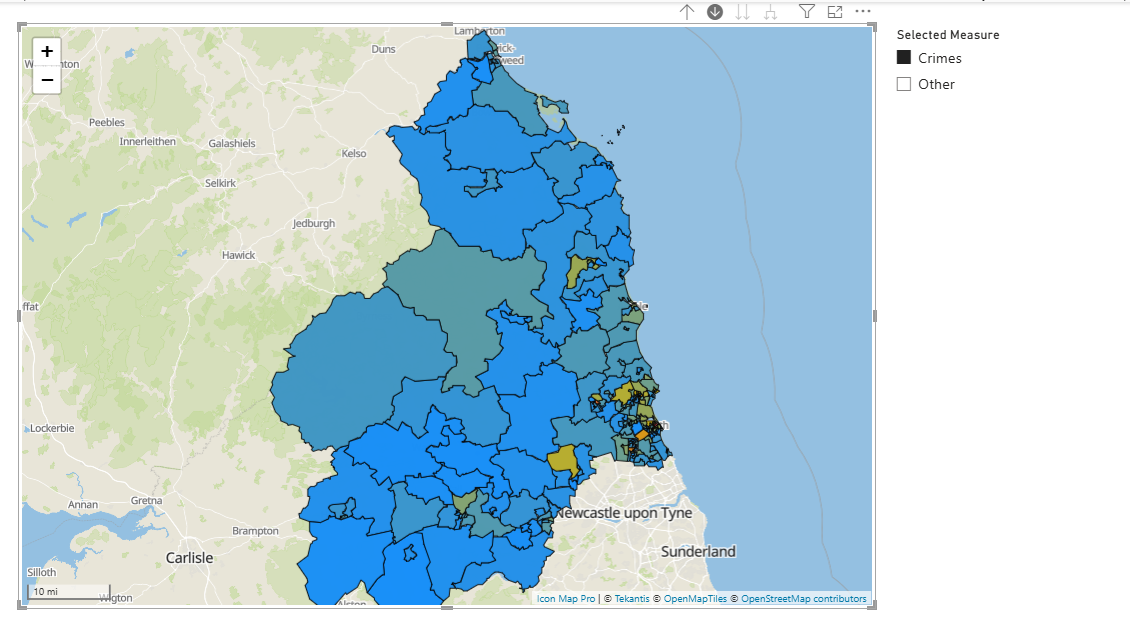Open the OpenStreetMap contributors link
The width and height of the screenshot is (1130, 621).
pyautogui.click(x=803, y=599)
